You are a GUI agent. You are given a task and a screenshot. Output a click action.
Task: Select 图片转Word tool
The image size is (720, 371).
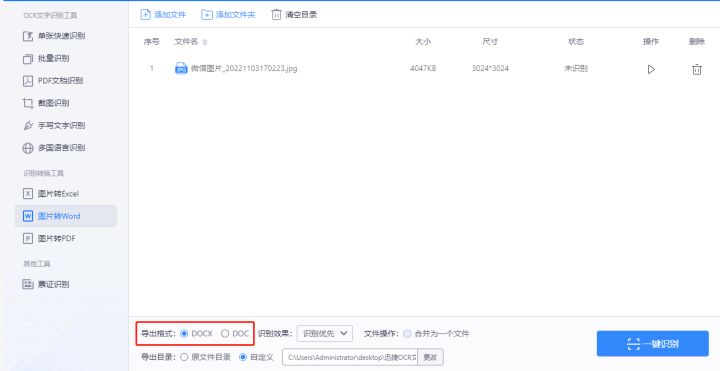pos(65,216)
